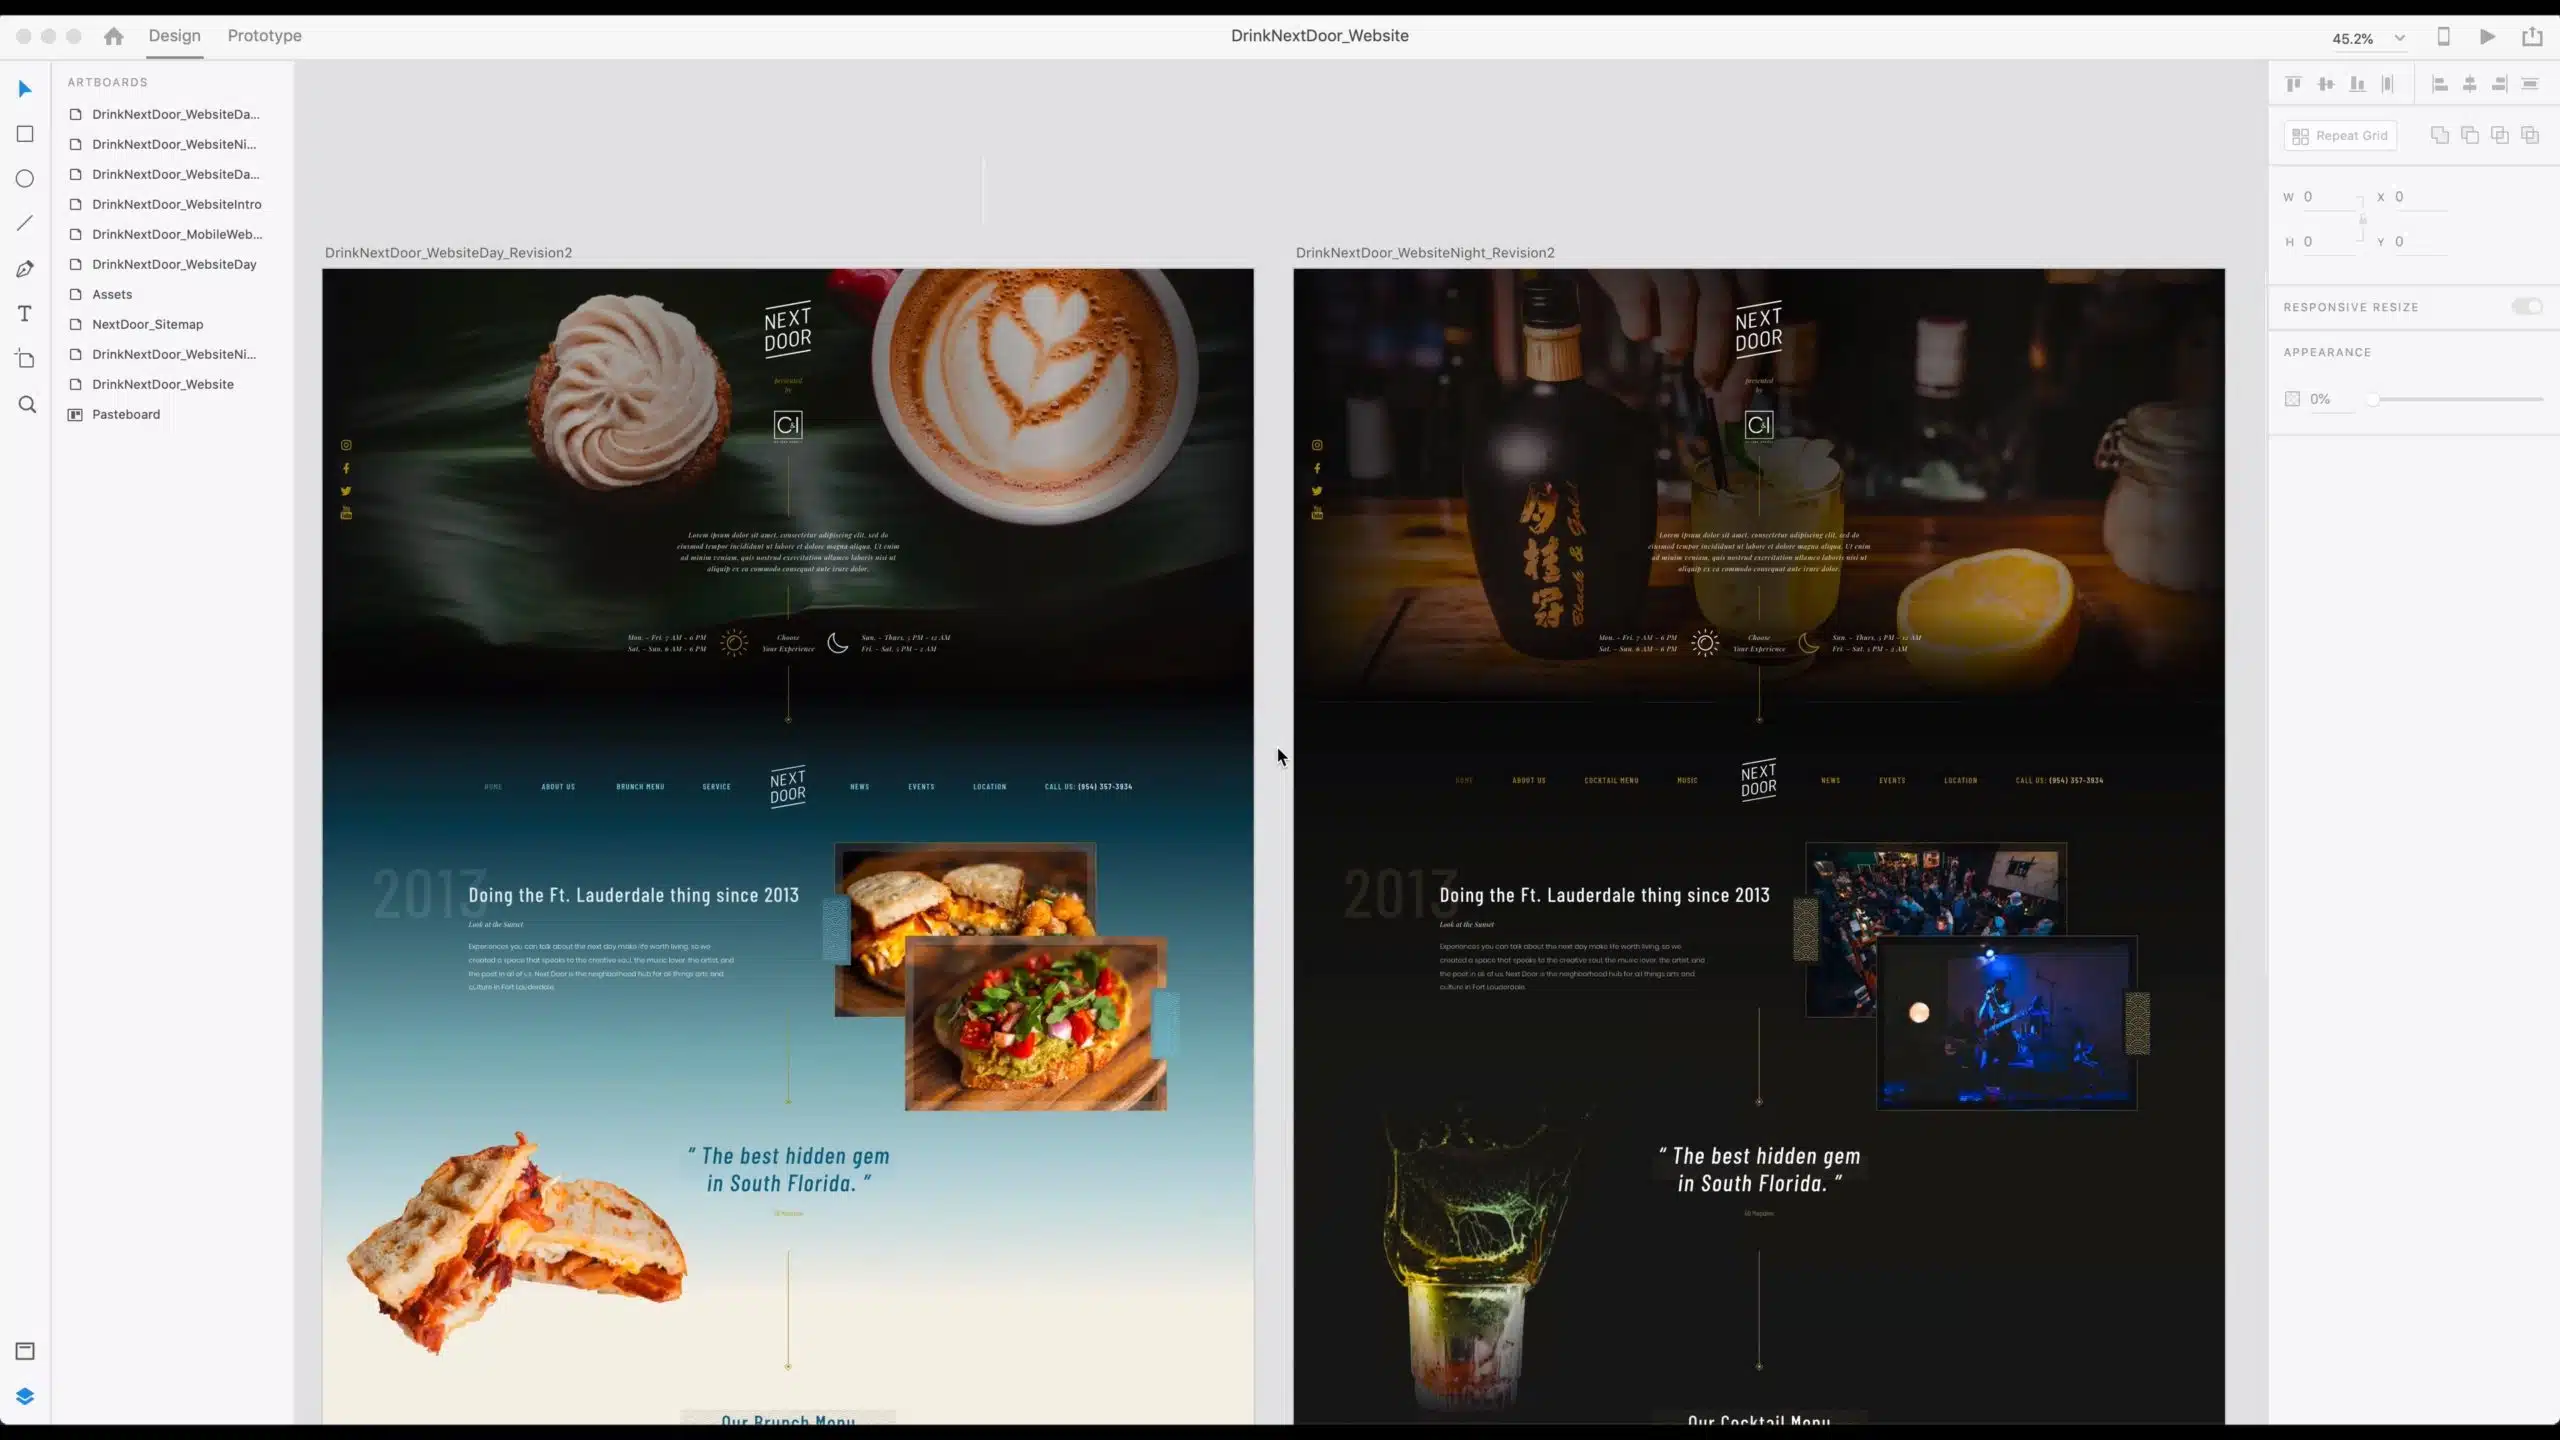Click the Distribute Vertically icon
Screen dimensions: 2560x1440
coord(2388,84)
